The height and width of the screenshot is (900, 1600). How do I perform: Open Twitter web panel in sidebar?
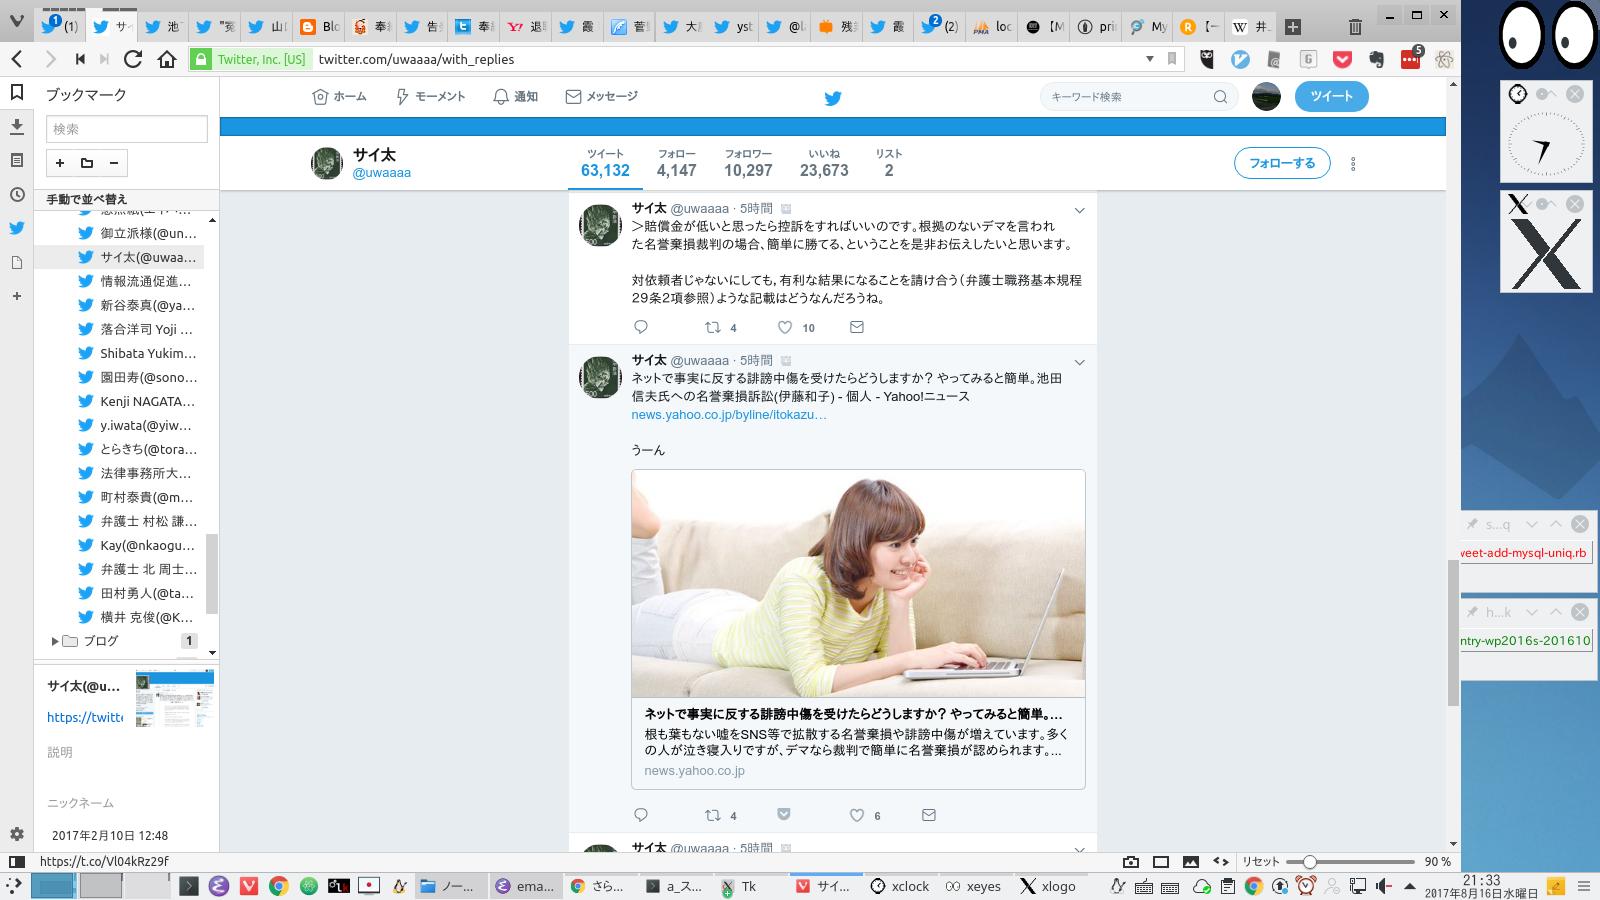tap(17, 228)
